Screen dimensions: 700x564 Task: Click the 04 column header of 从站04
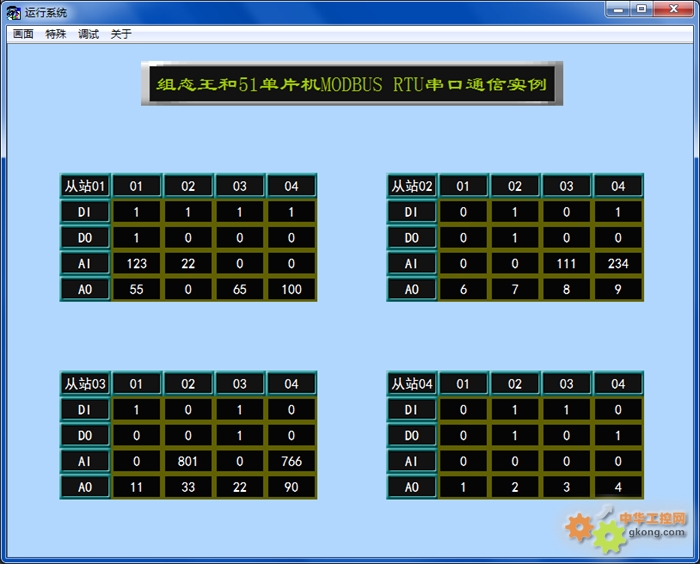point(618,384)
